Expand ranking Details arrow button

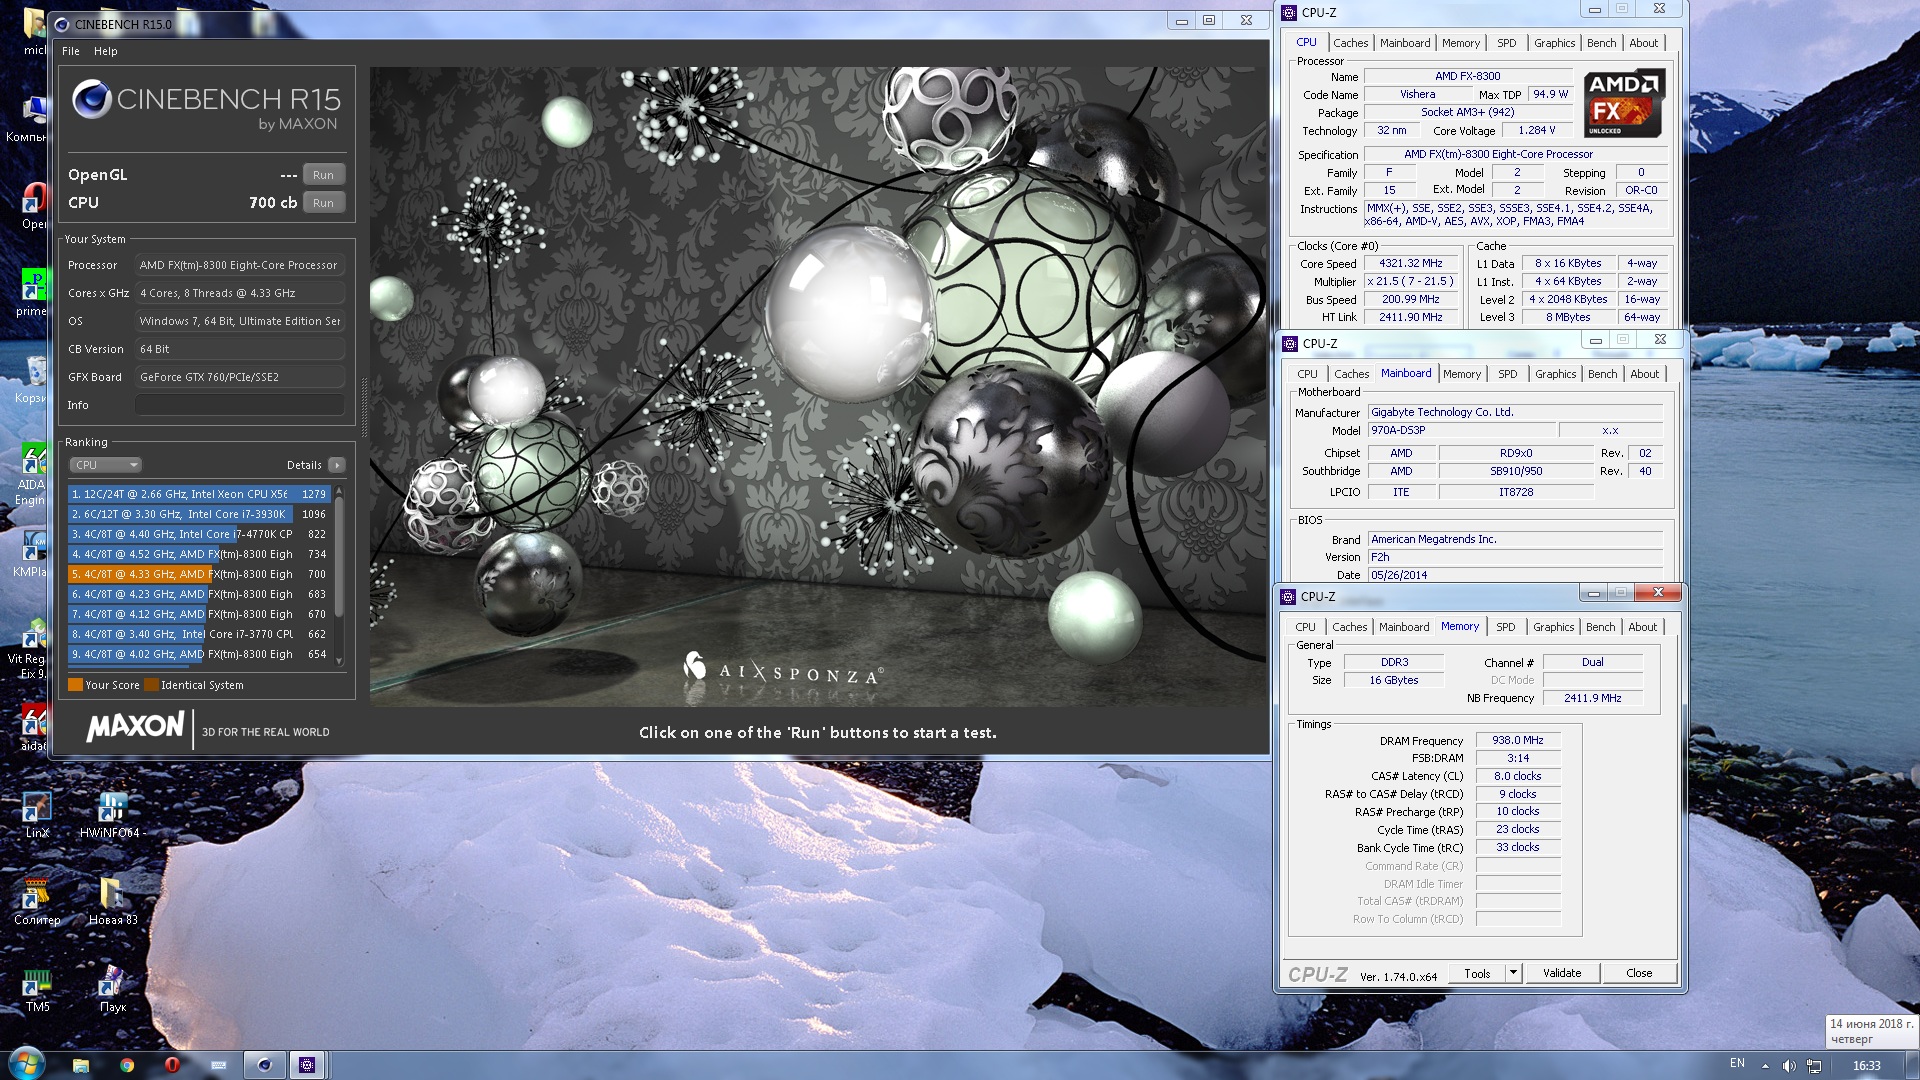pyautogui.click(x=337, y=465)
